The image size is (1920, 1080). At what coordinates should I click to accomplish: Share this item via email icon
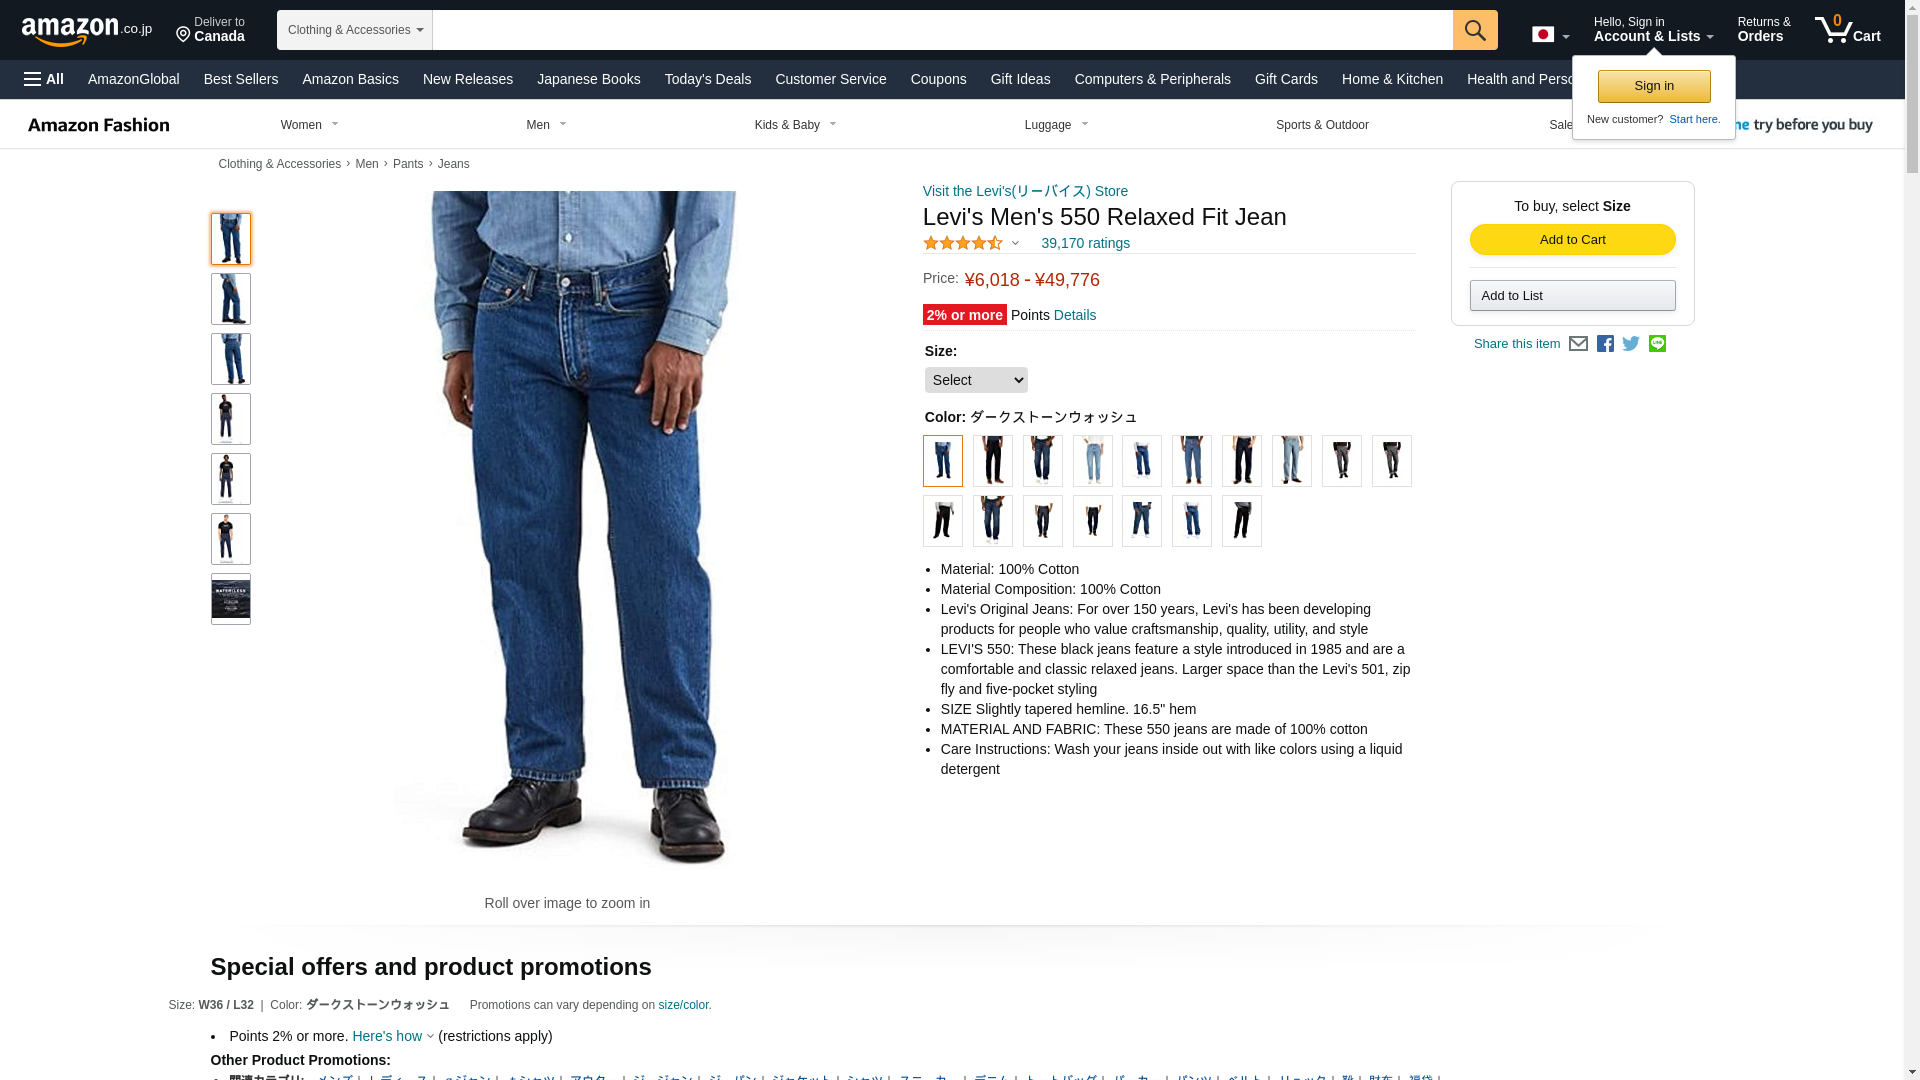click(1578, 344)
